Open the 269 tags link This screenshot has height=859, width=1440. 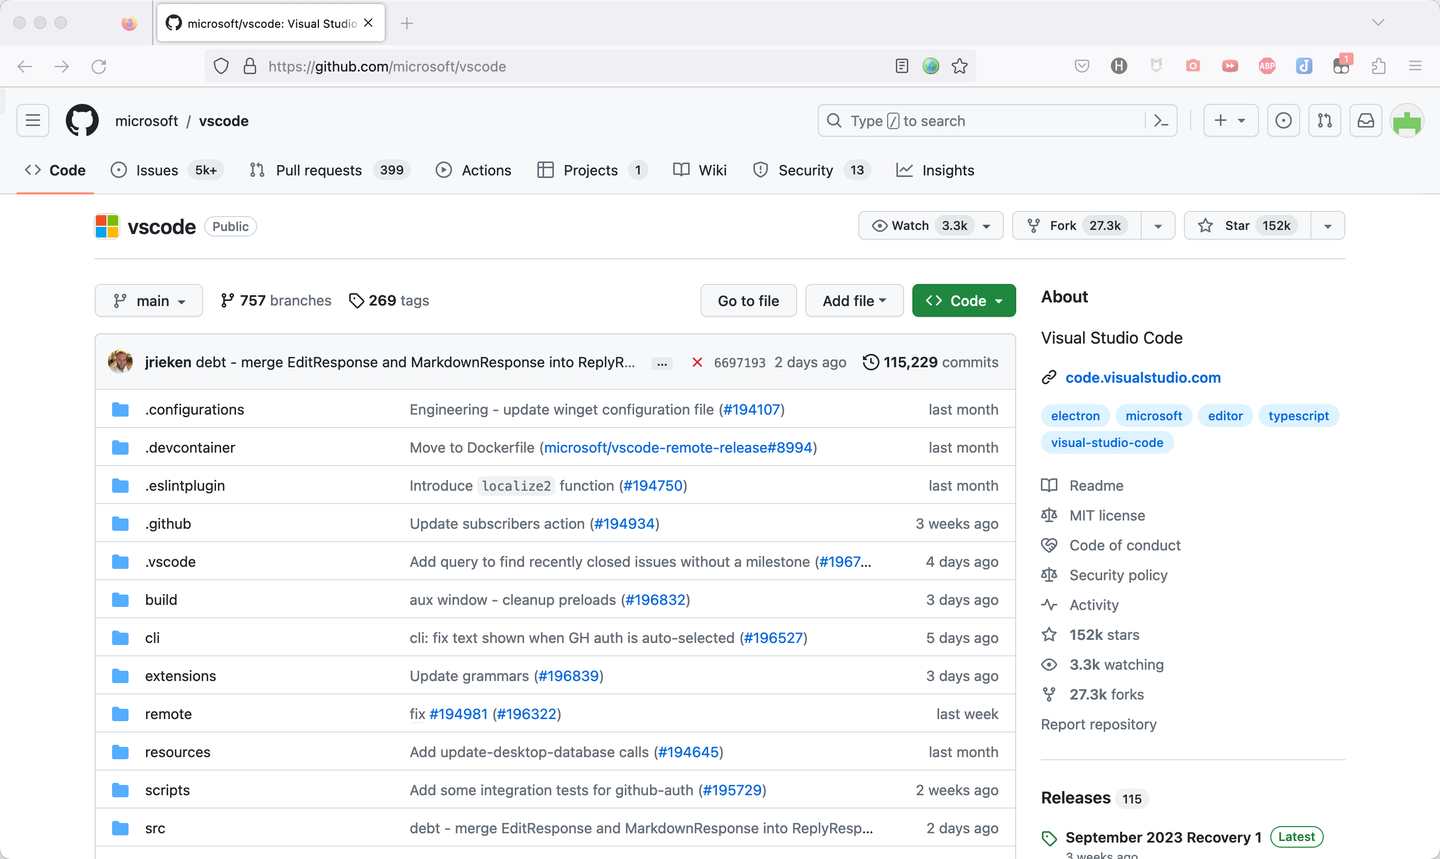[389, 301]
